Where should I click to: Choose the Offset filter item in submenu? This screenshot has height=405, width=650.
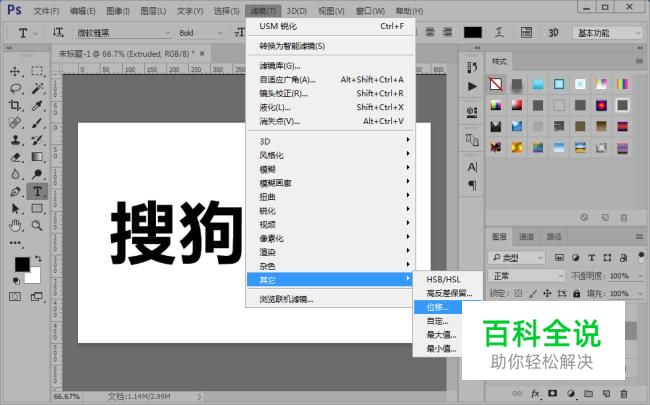(x=438, y=308)
